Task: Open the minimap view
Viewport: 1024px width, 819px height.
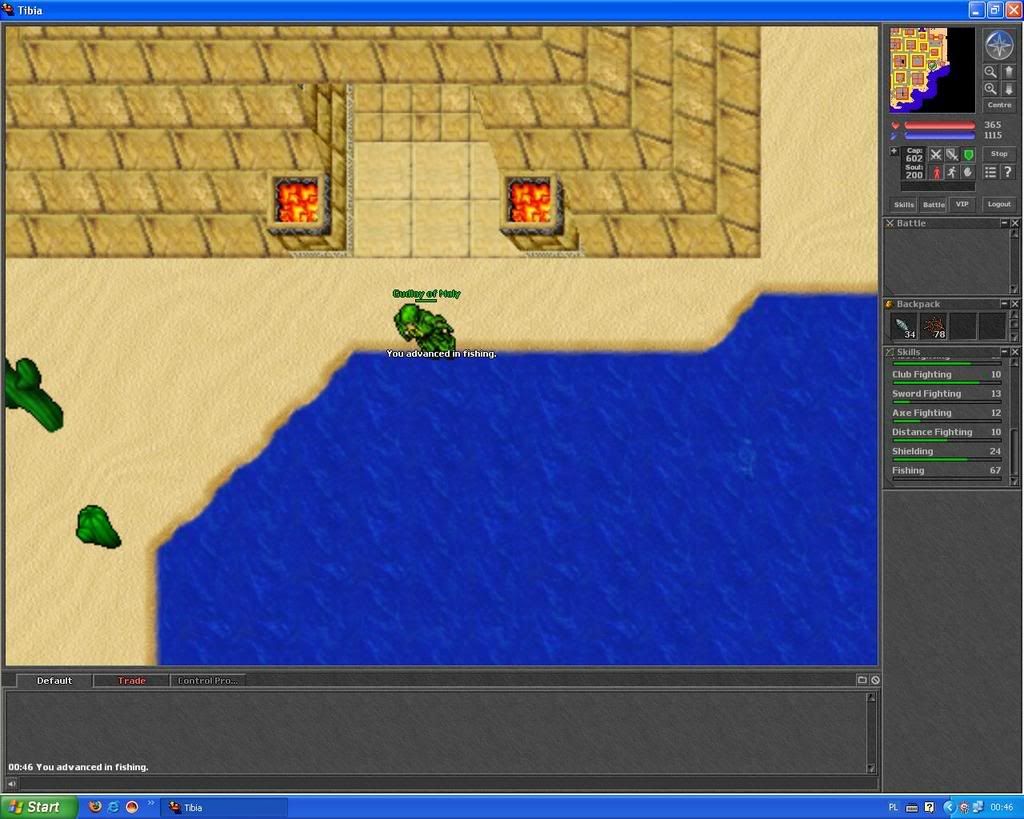Action: tap(932, 70)
